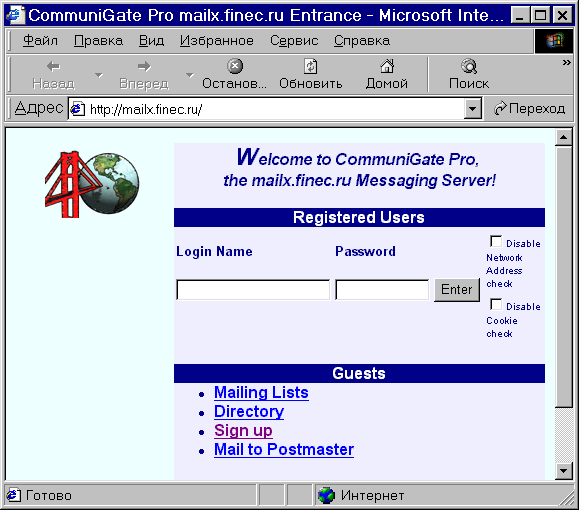Enable Disable Network Address check checkbox

point(496,242)
